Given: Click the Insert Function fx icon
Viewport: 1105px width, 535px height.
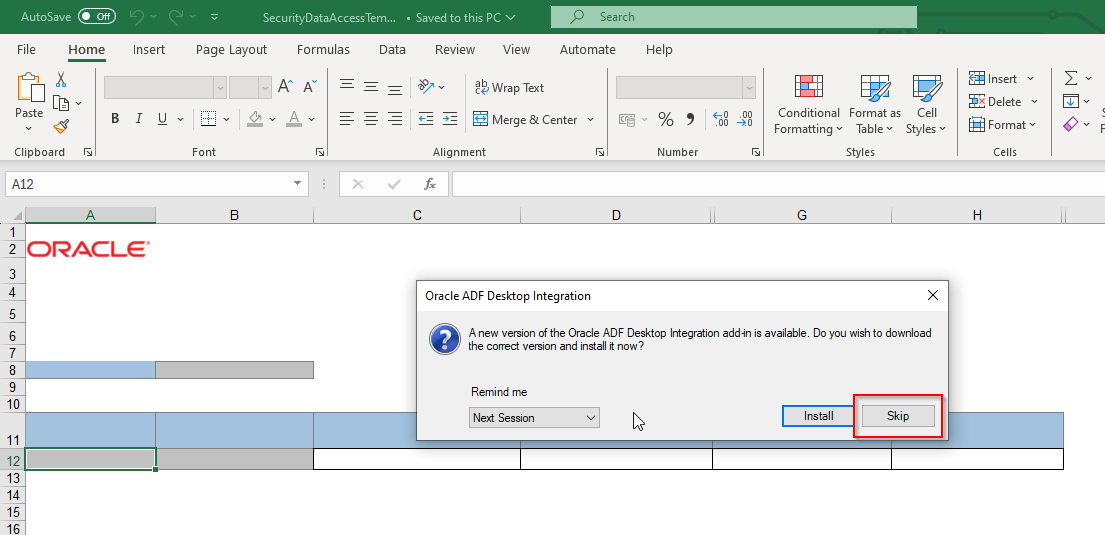Looking at the screenshot, I should 429,184.
